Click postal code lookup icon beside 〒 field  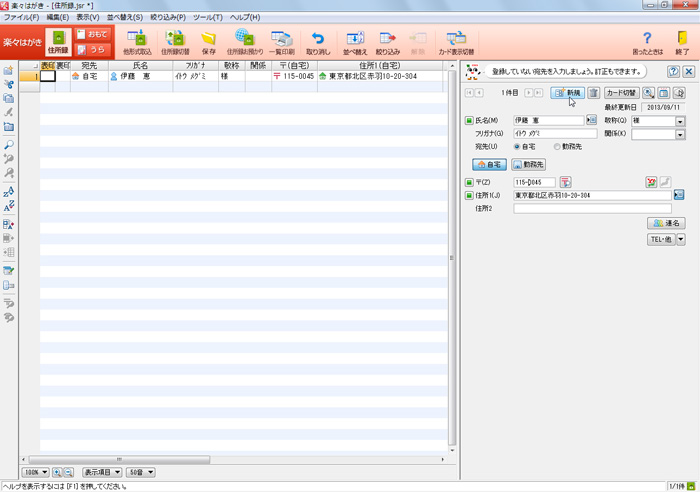(x=565, y=182)
